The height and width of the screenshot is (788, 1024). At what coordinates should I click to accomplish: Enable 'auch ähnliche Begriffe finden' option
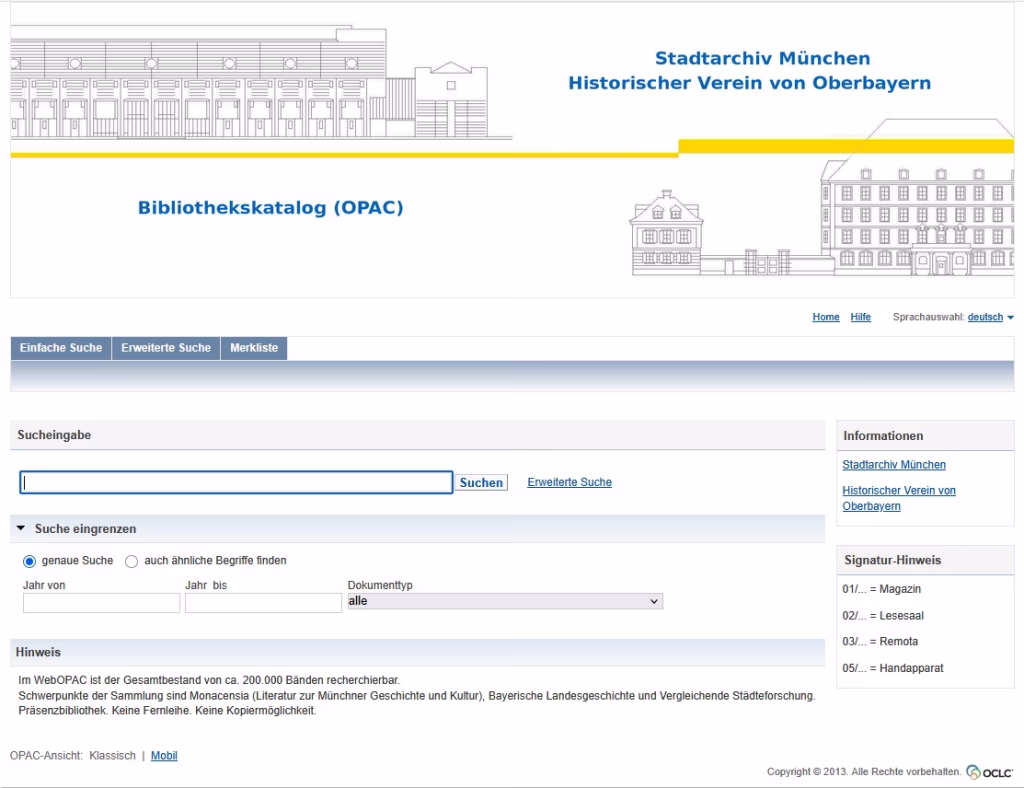point(131,561)
